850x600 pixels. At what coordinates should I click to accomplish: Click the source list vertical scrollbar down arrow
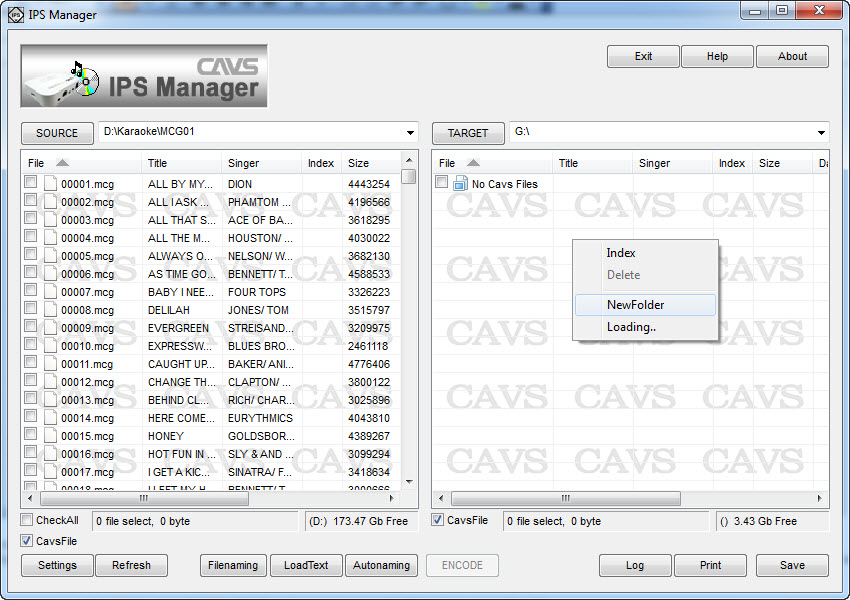pyautogui.click(x=409, y=480)
